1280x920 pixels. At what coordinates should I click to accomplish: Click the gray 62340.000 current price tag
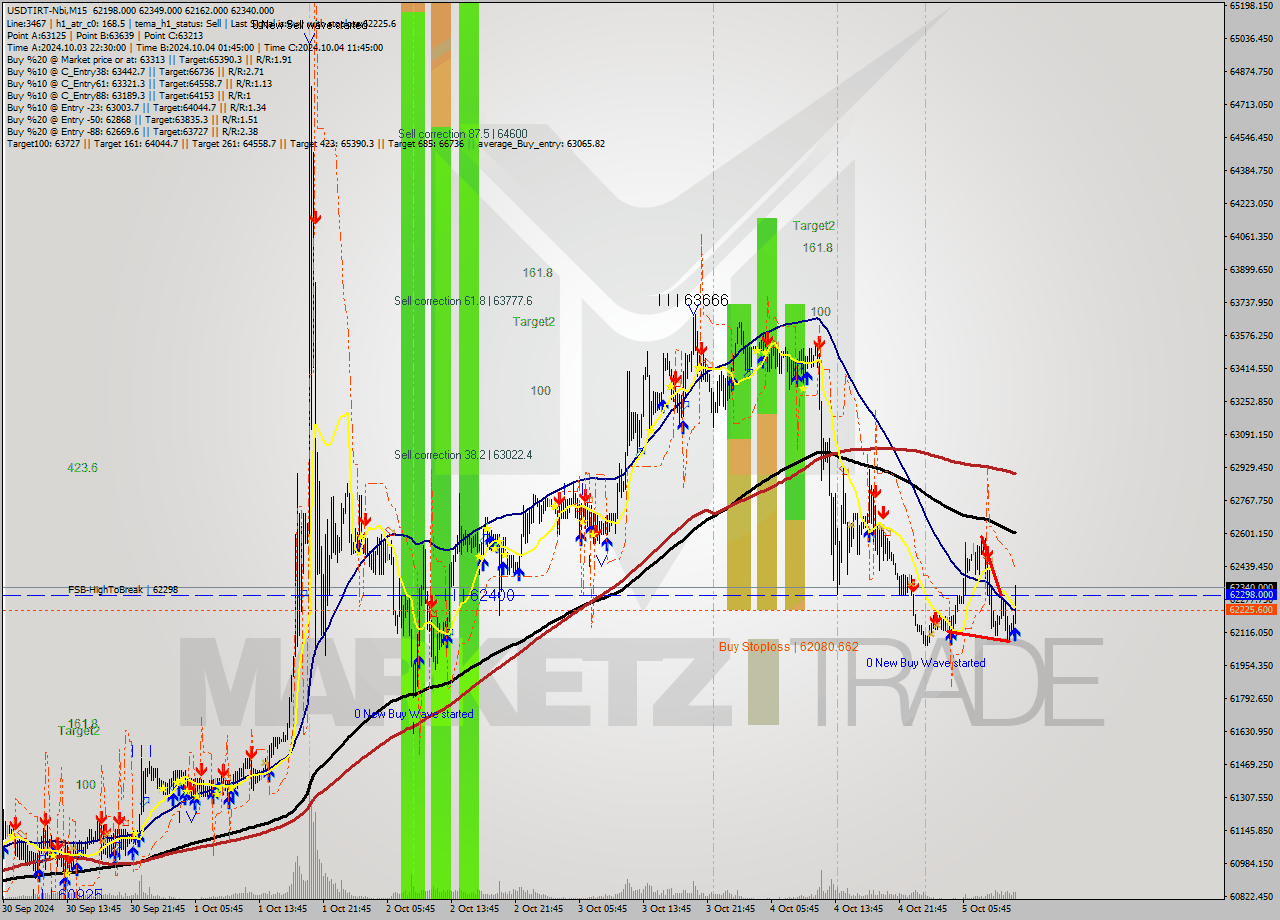click(1251, 587)
